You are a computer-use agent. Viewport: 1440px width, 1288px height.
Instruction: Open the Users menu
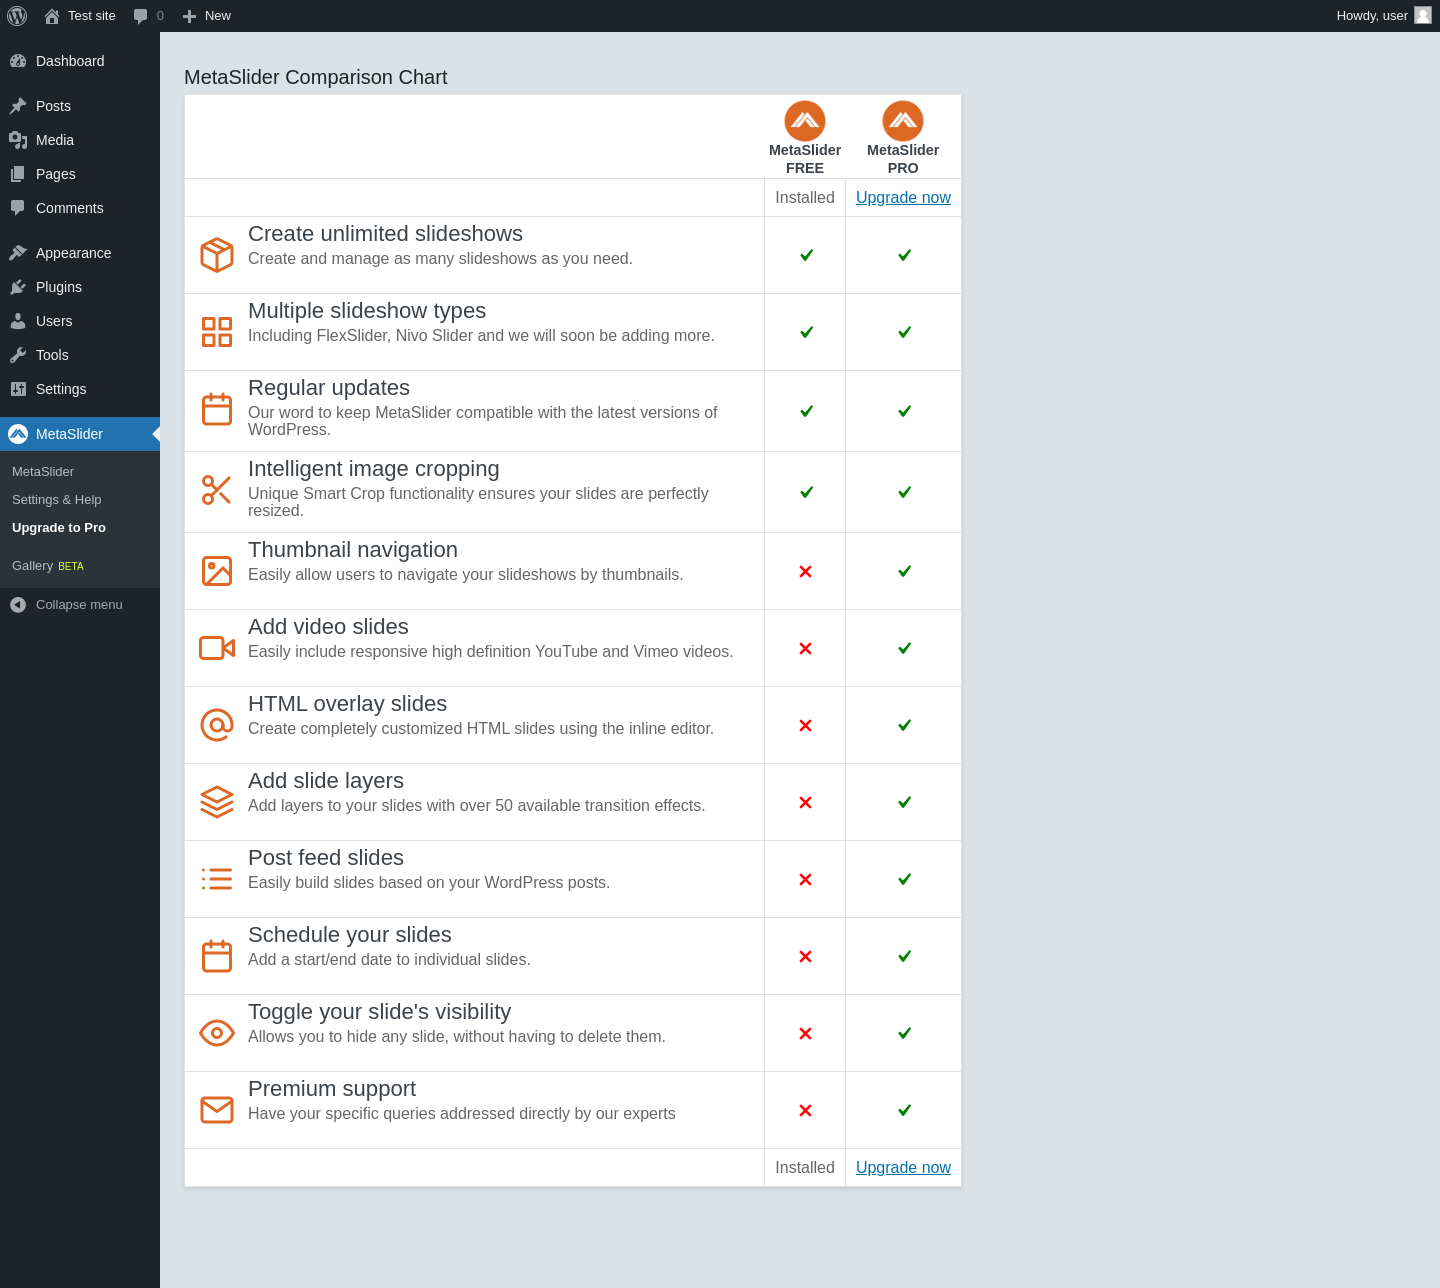(80, 321)
